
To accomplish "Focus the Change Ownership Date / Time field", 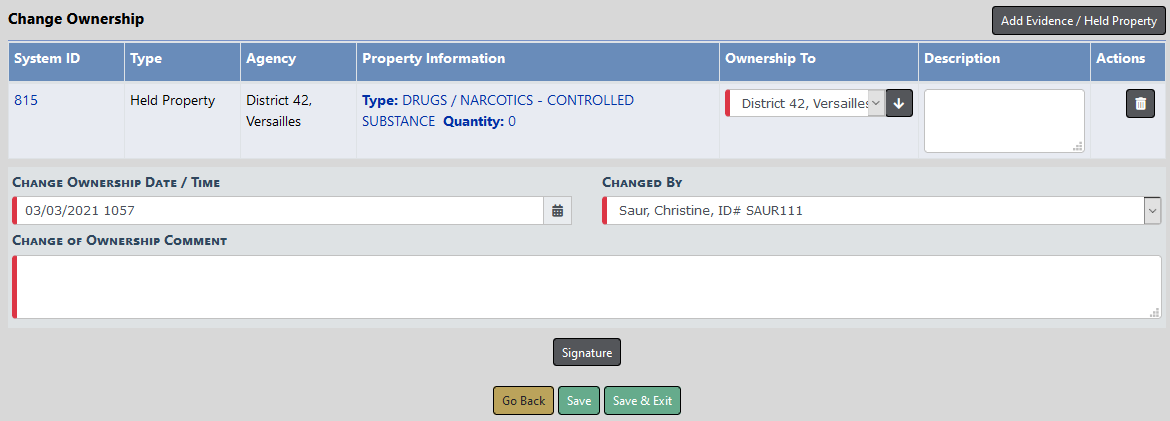I will click(x=280, y=211).
